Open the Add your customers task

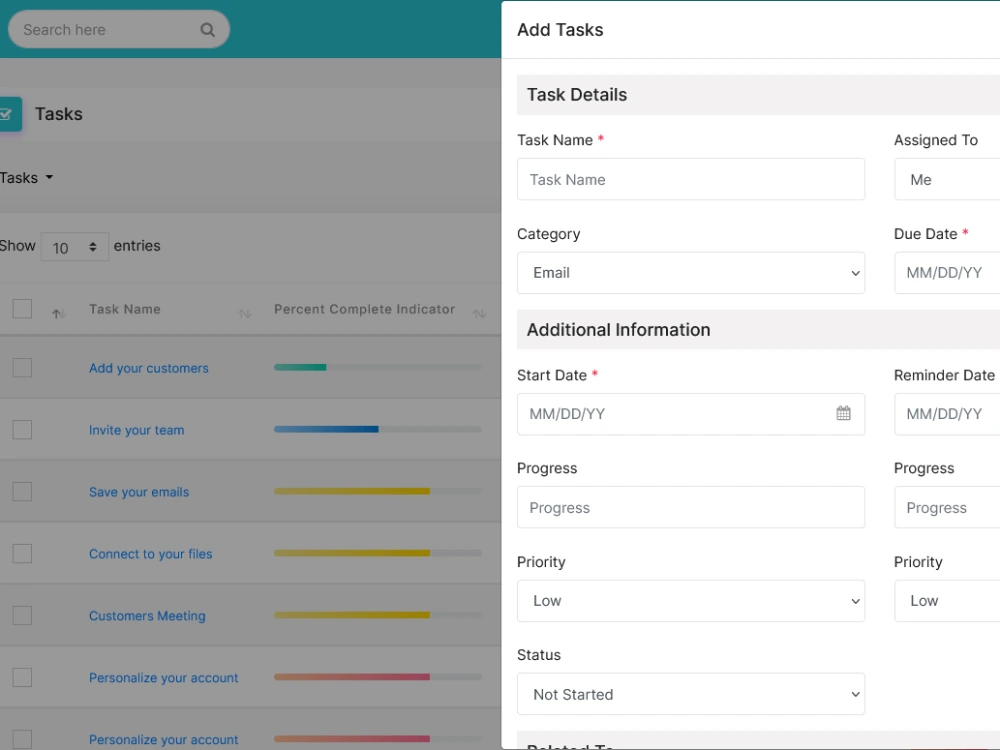pyautogui.click(x=149, y=368)
